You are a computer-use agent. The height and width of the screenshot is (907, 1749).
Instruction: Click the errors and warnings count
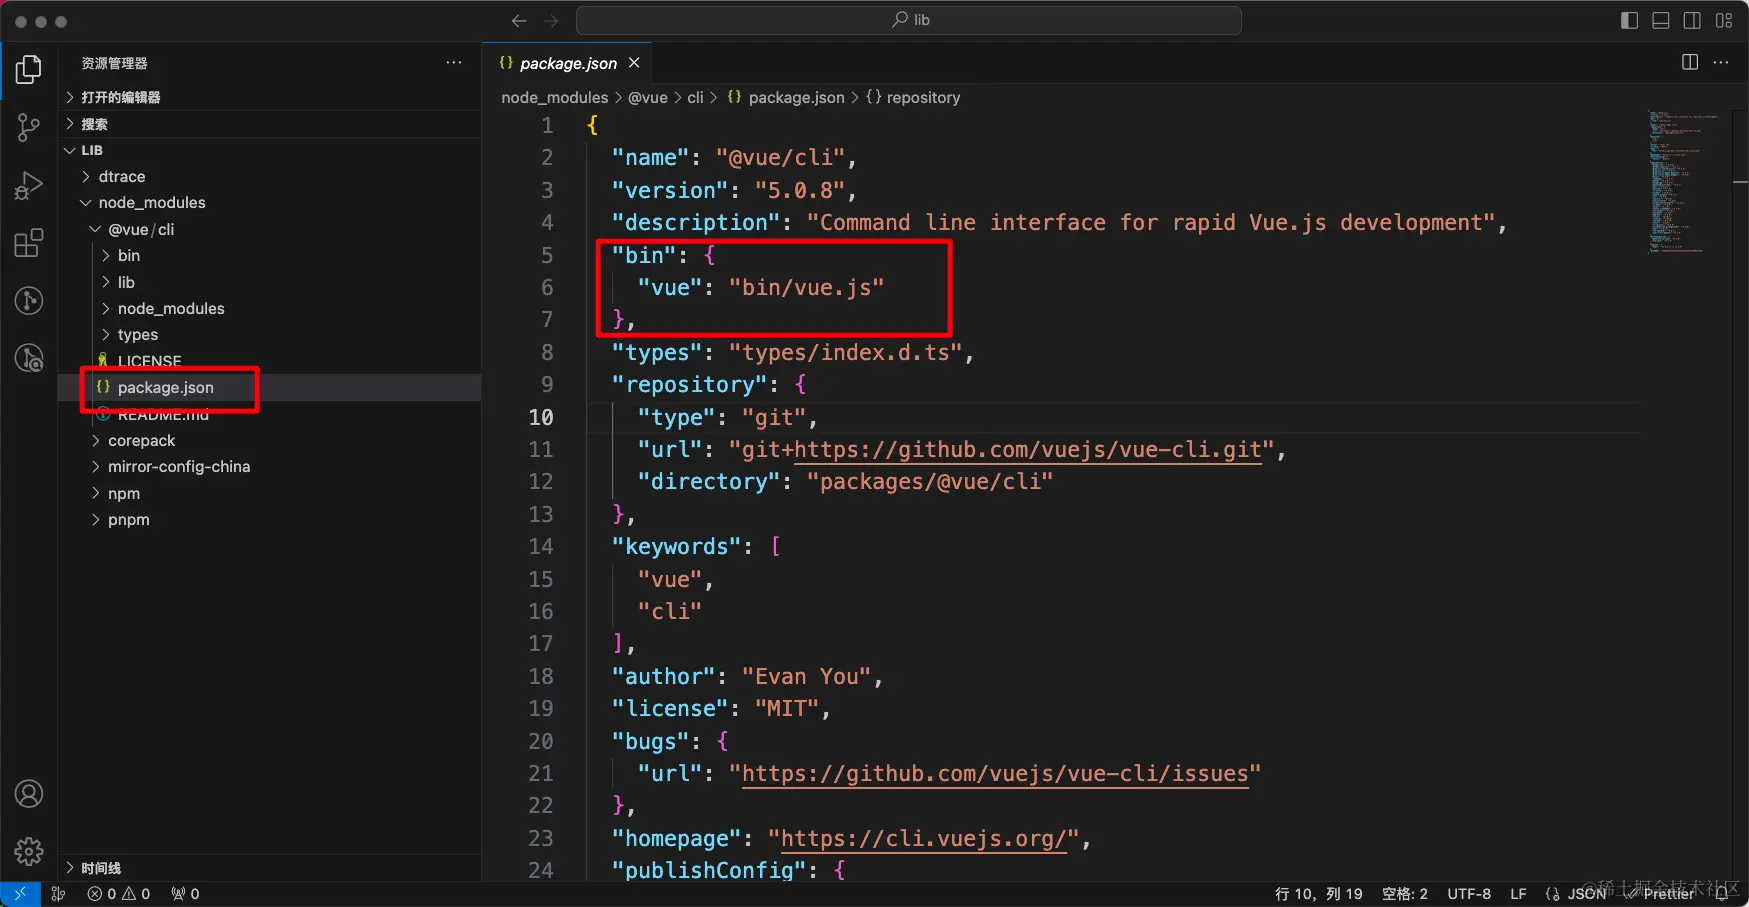[x=119, y=894]
